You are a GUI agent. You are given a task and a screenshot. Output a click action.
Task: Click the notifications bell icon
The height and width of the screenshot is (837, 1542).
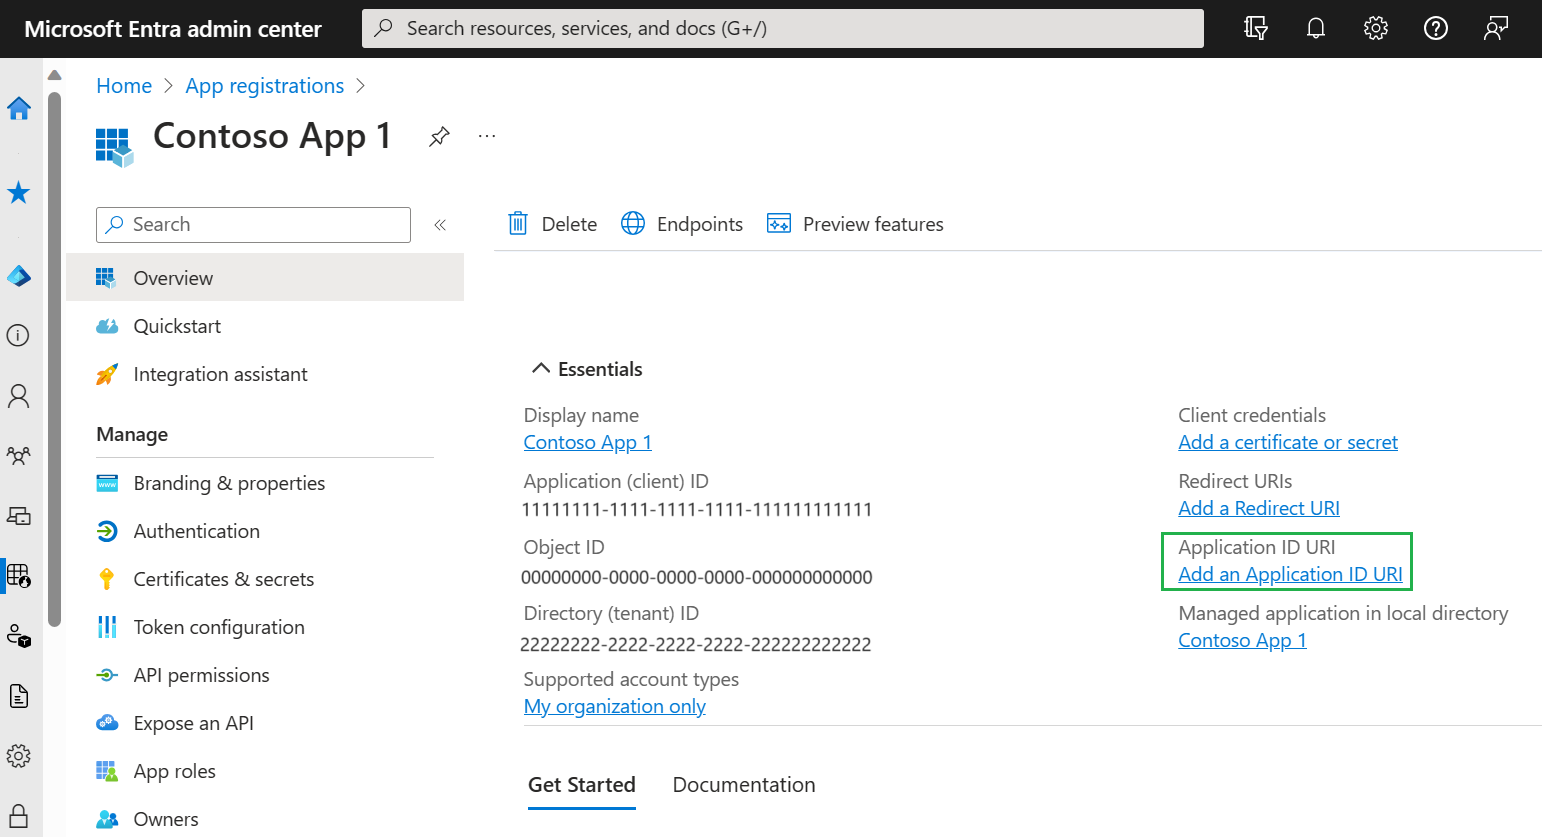tap(1316, 29)
